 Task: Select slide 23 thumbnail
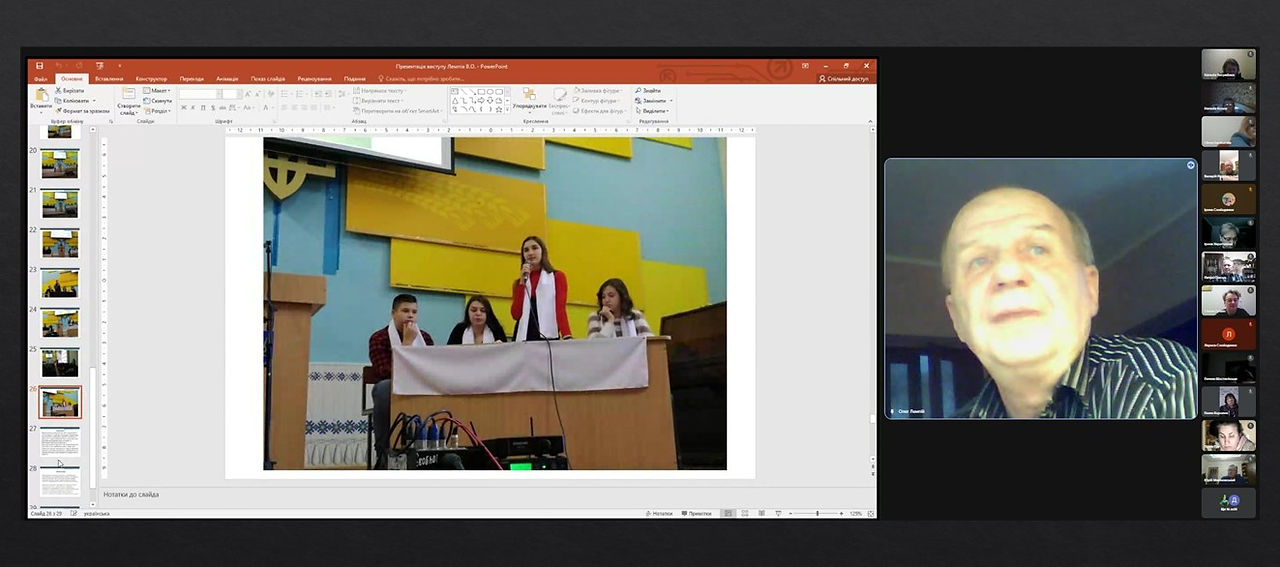[60, 283]
